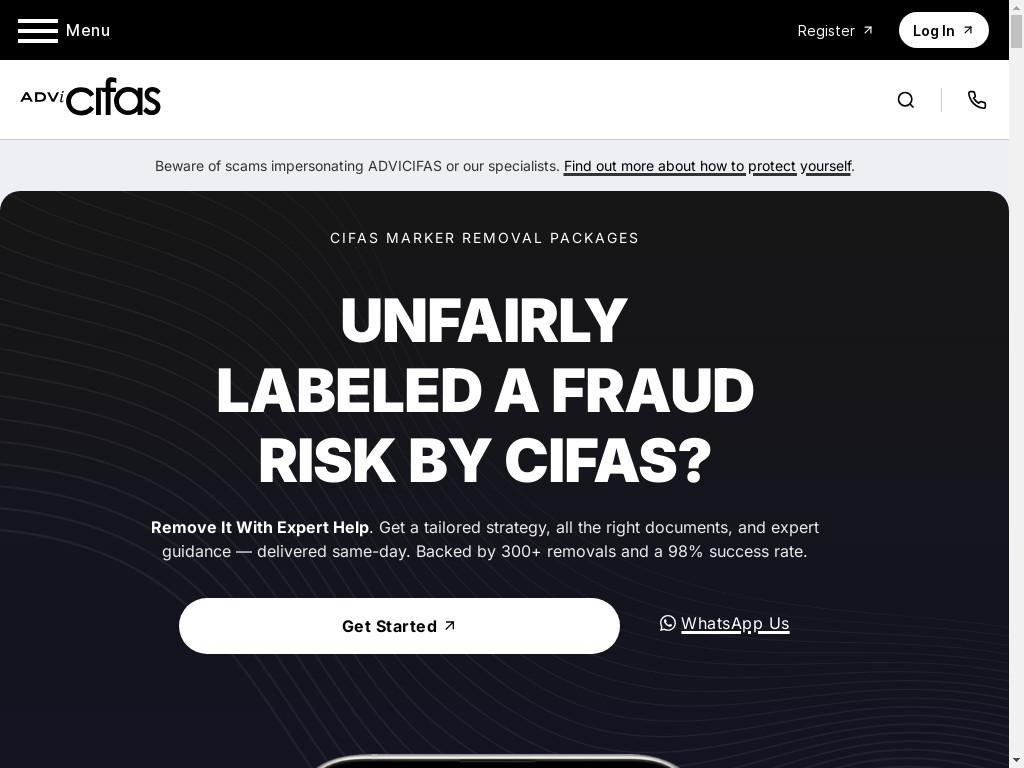Click the scrollbar up arrow
Viewport: 1024px width, 768px height.
[x=1016, y=6]
